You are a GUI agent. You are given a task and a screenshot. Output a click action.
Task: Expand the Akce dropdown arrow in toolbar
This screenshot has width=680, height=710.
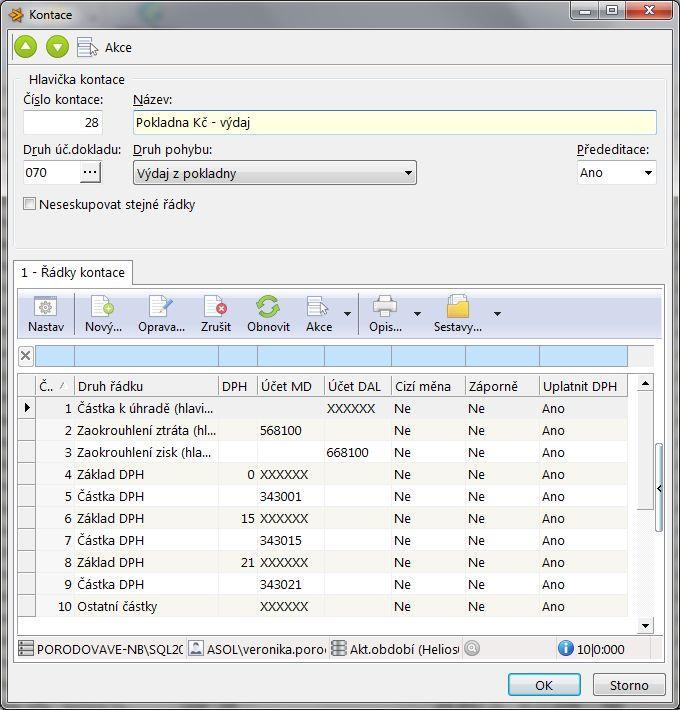[347, 314]
